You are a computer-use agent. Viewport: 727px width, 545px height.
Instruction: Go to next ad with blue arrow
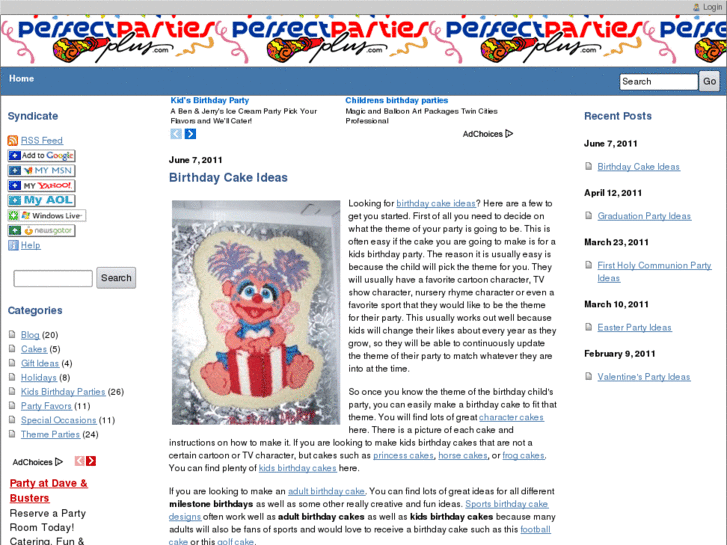coord(190,134)
